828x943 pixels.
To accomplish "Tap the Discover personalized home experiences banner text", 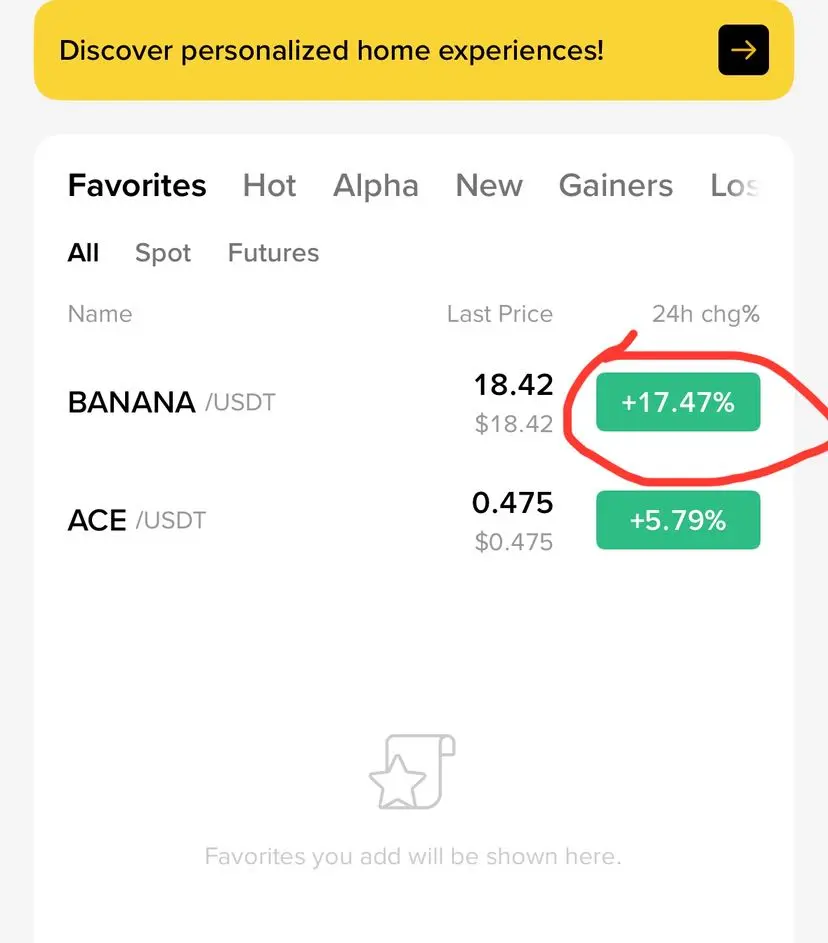I will (331, 50).
